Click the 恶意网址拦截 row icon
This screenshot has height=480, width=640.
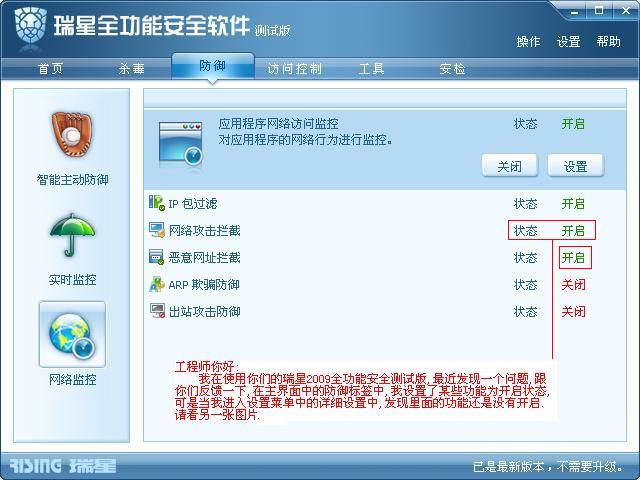pos(157,257)
